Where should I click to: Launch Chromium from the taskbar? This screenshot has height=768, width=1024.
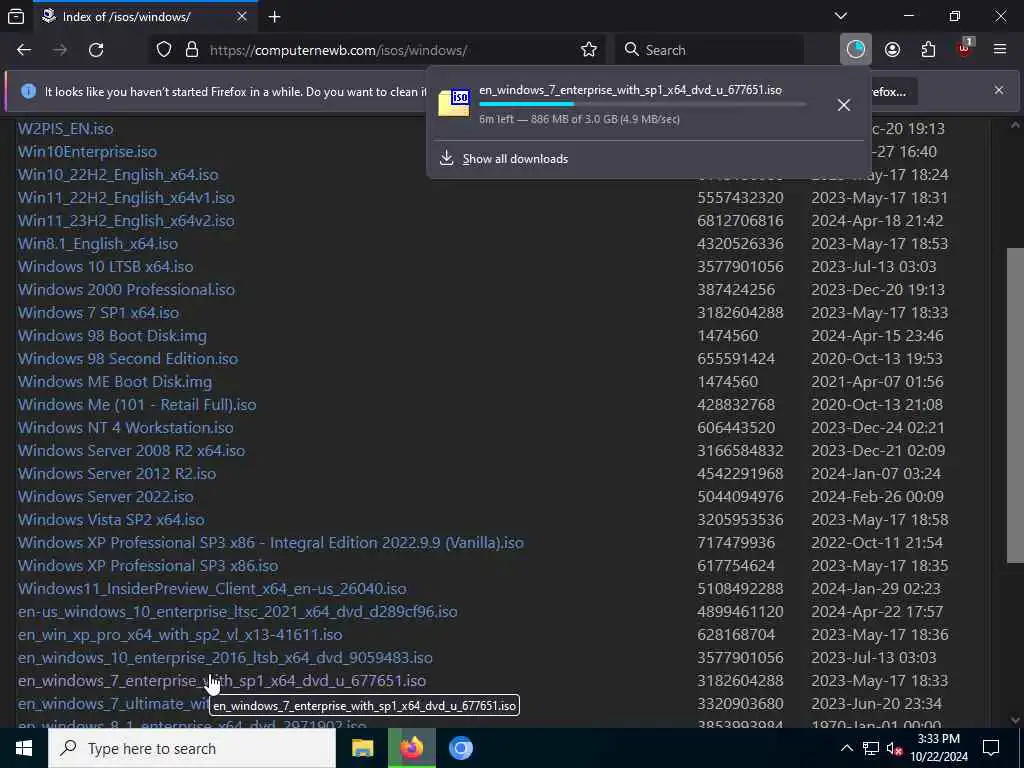pyautogui.click(x=461, y=748)
